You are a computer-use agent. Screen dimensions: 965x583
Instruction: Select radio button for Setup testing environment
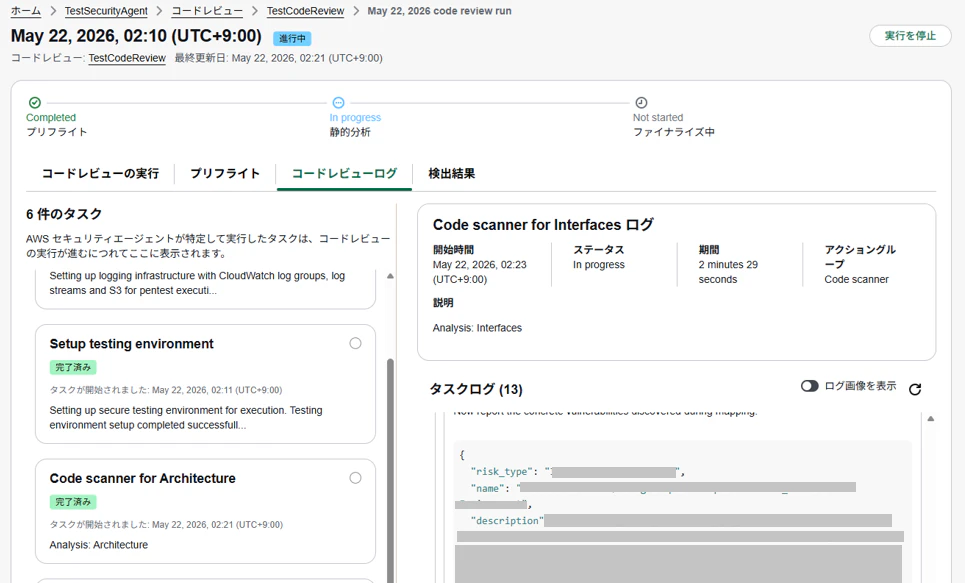pyautogui.click(x=355, y=344)
